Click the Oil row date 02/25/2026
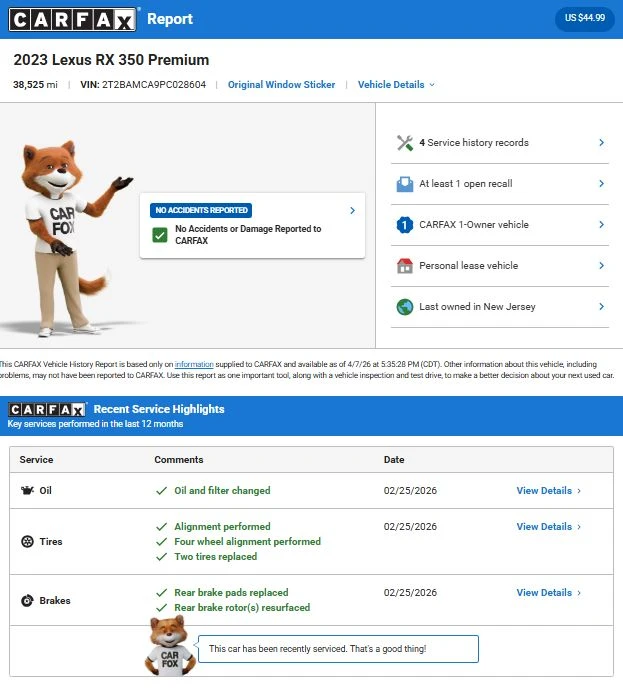The height and width of the screenshot is (692, 623). tap(410, 491)
